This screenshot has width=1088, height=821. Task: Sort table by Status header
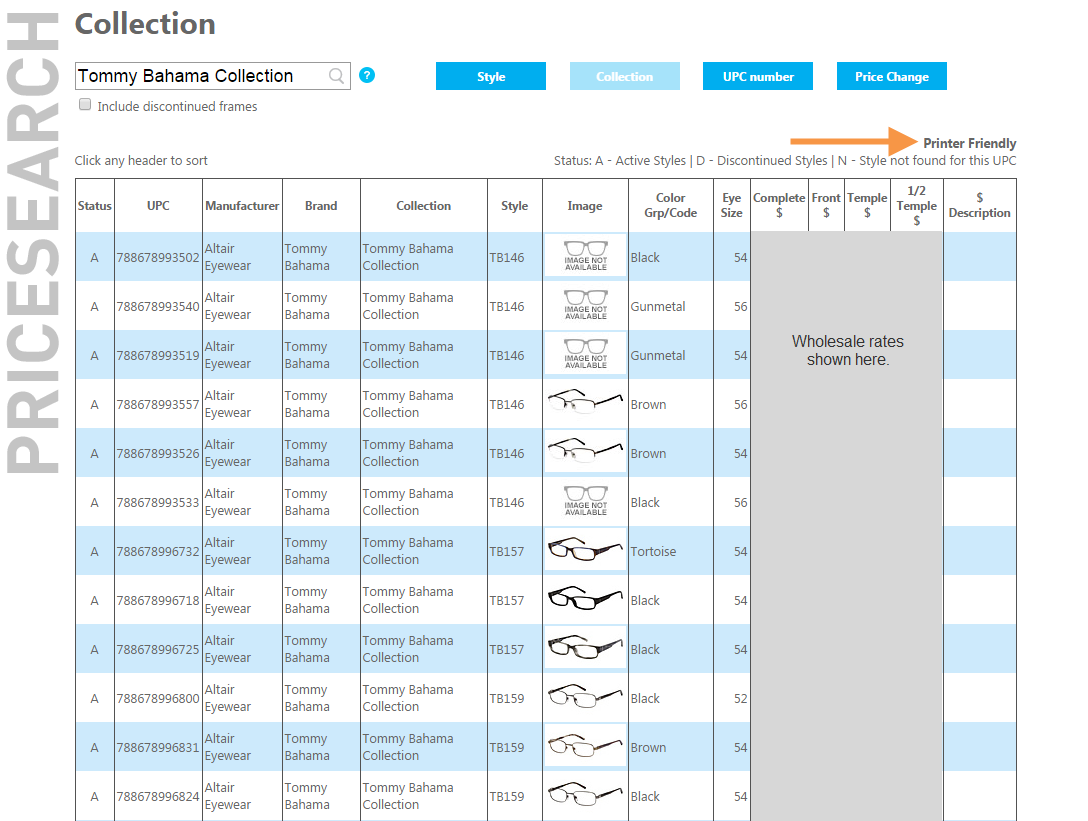[94, 205]
